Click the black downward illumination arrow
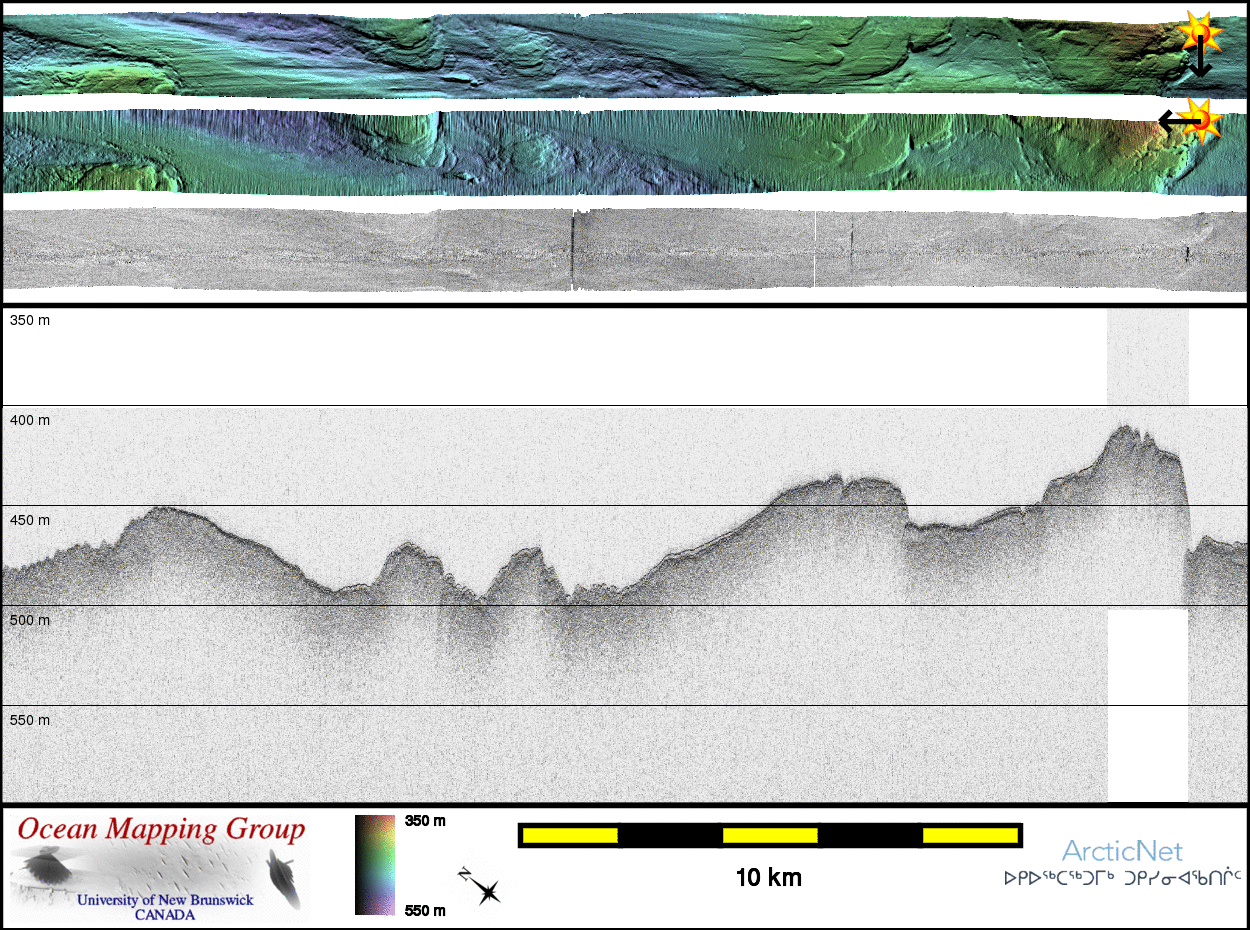This screenshot has width=1250, height=930. [x=1200, y=63]
